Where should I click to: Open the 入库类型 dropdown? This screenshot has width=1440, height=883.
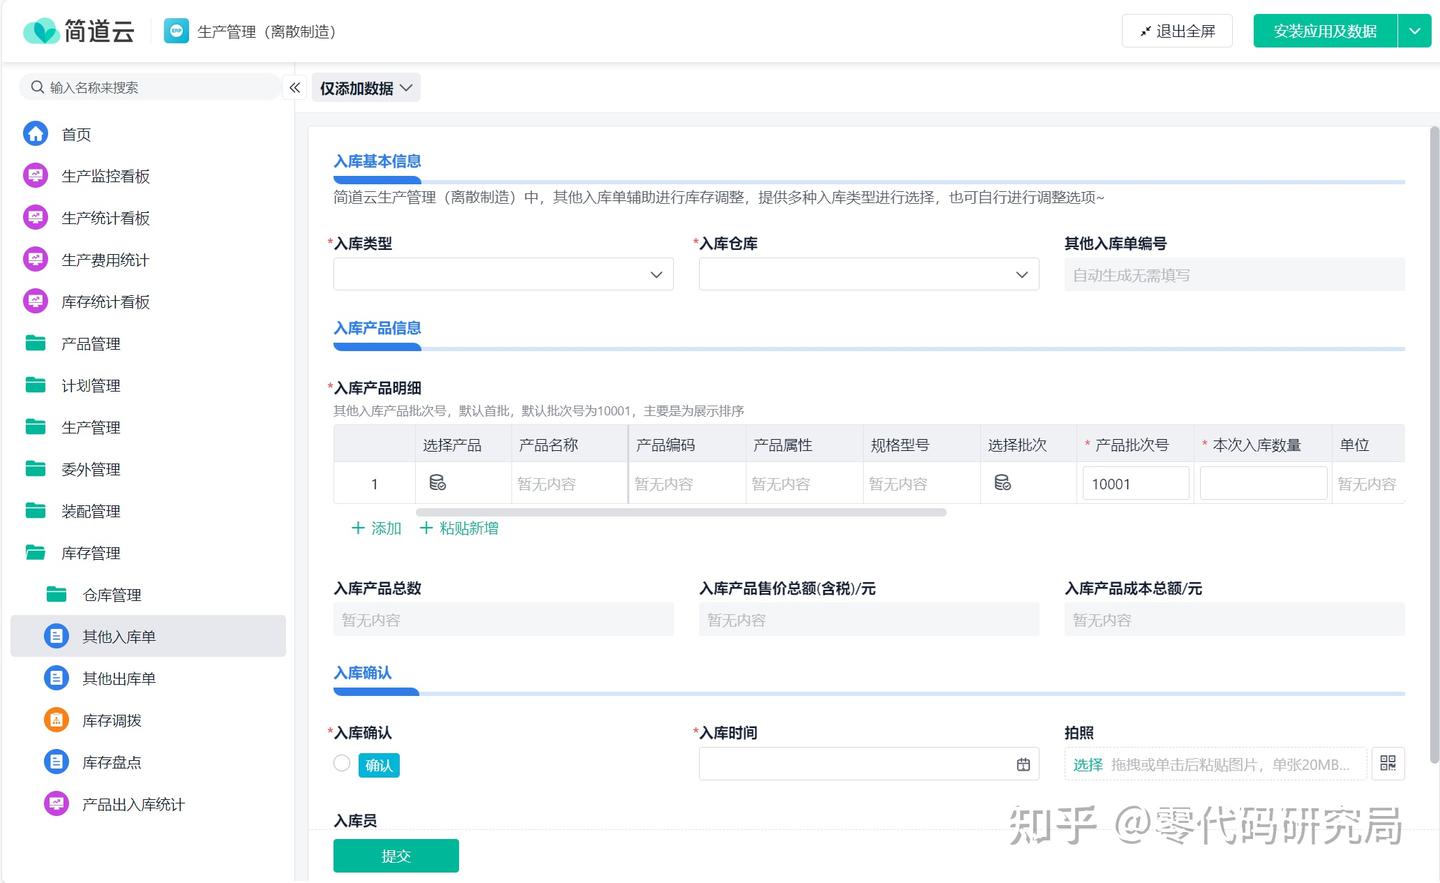coord(503,275)
